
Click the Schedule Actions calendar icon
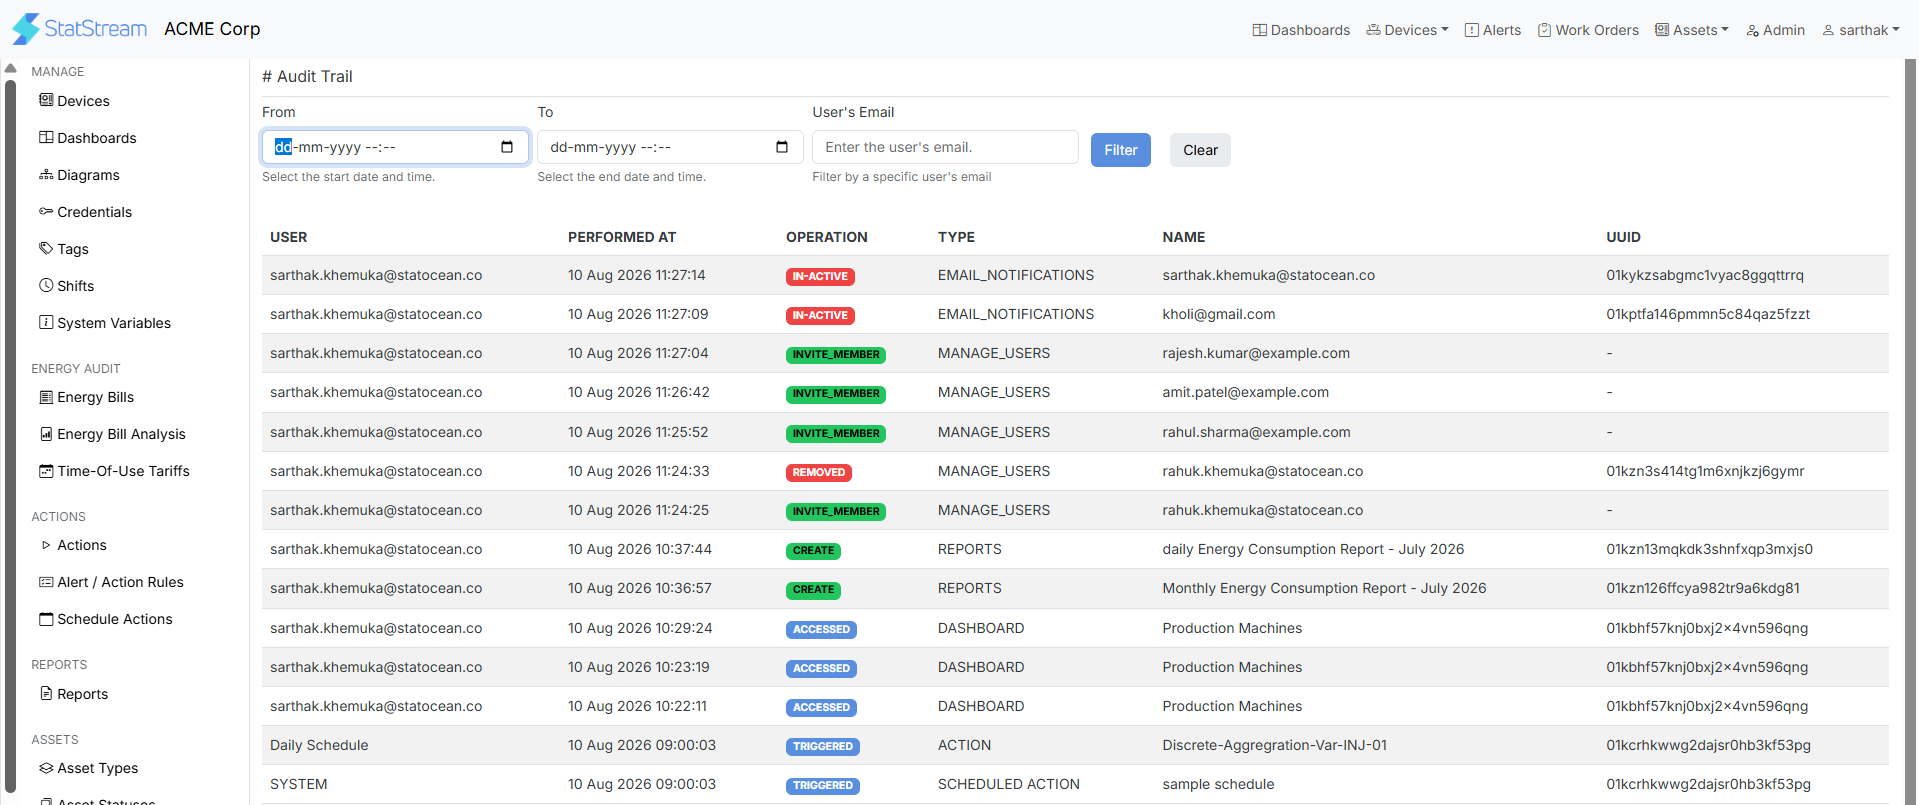(46, 619)
